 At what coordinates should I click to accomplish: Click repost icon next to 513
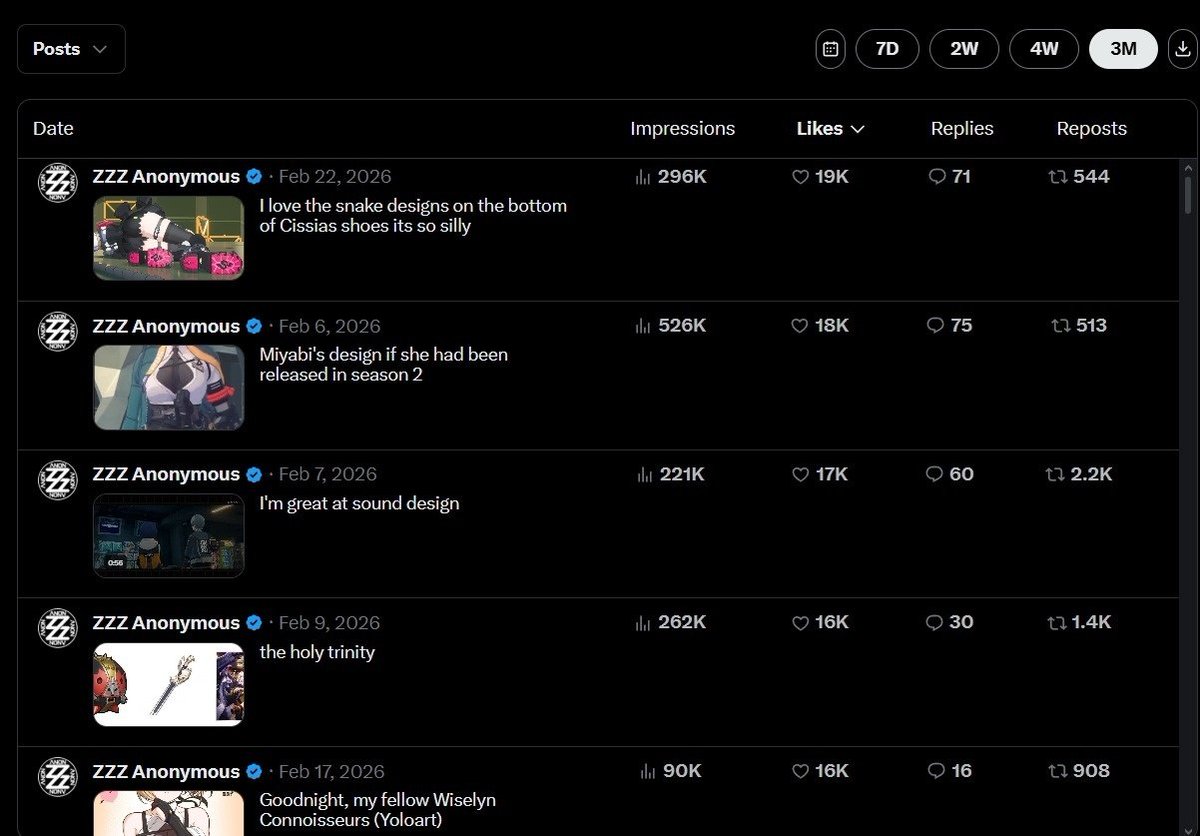[1061, 326]
